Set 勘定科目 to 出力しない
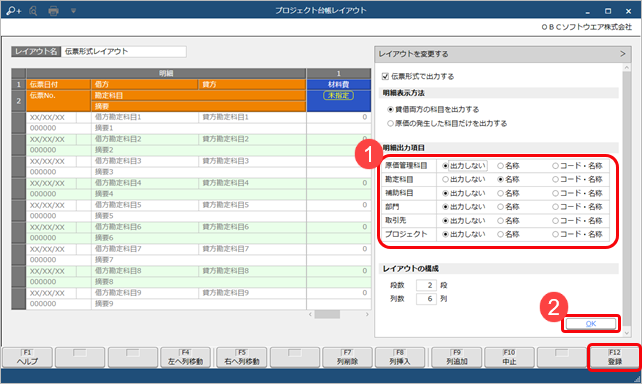 (x=445, y=179)
